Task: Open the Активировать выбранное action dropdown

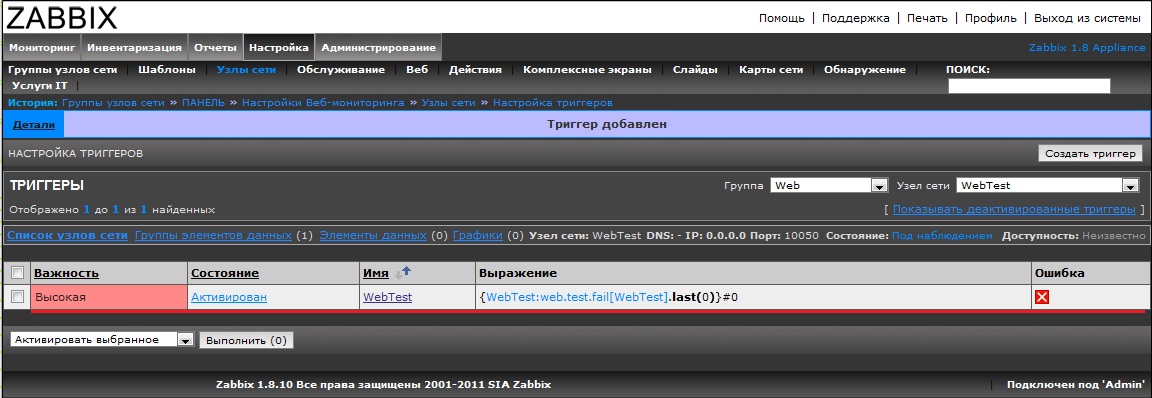Action: [x=102, y=340]
